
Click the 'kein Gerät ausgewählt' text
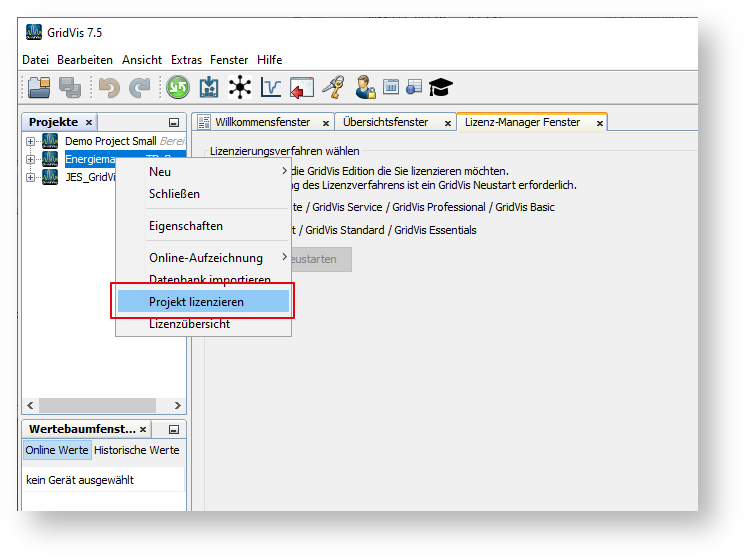pyautogui.click(x=80, y=480)
